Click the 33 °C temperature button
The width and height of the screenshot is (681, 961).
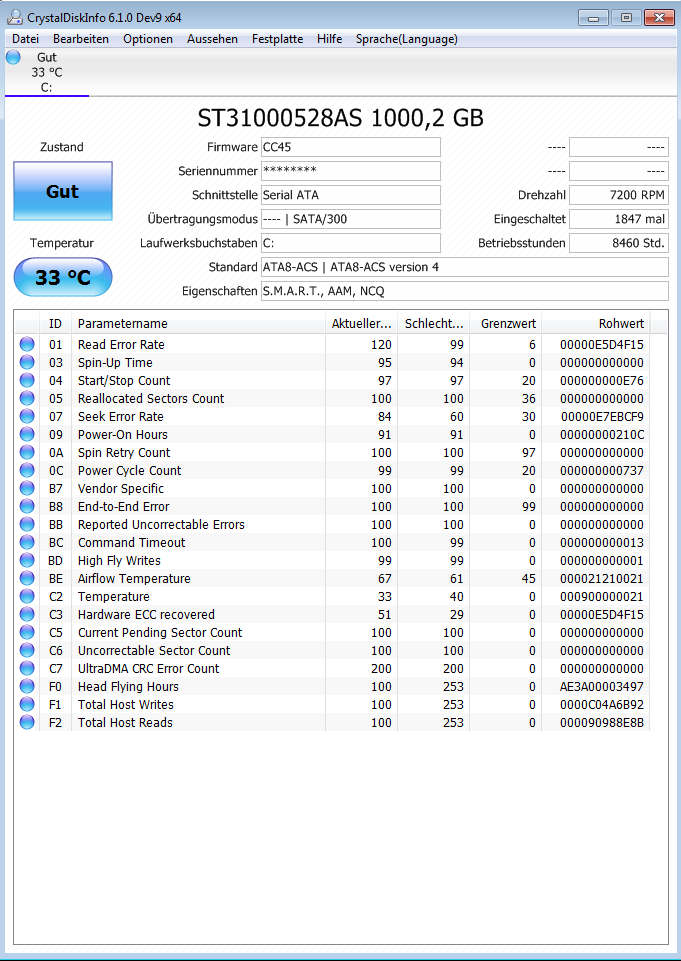[x=63, y=278]
